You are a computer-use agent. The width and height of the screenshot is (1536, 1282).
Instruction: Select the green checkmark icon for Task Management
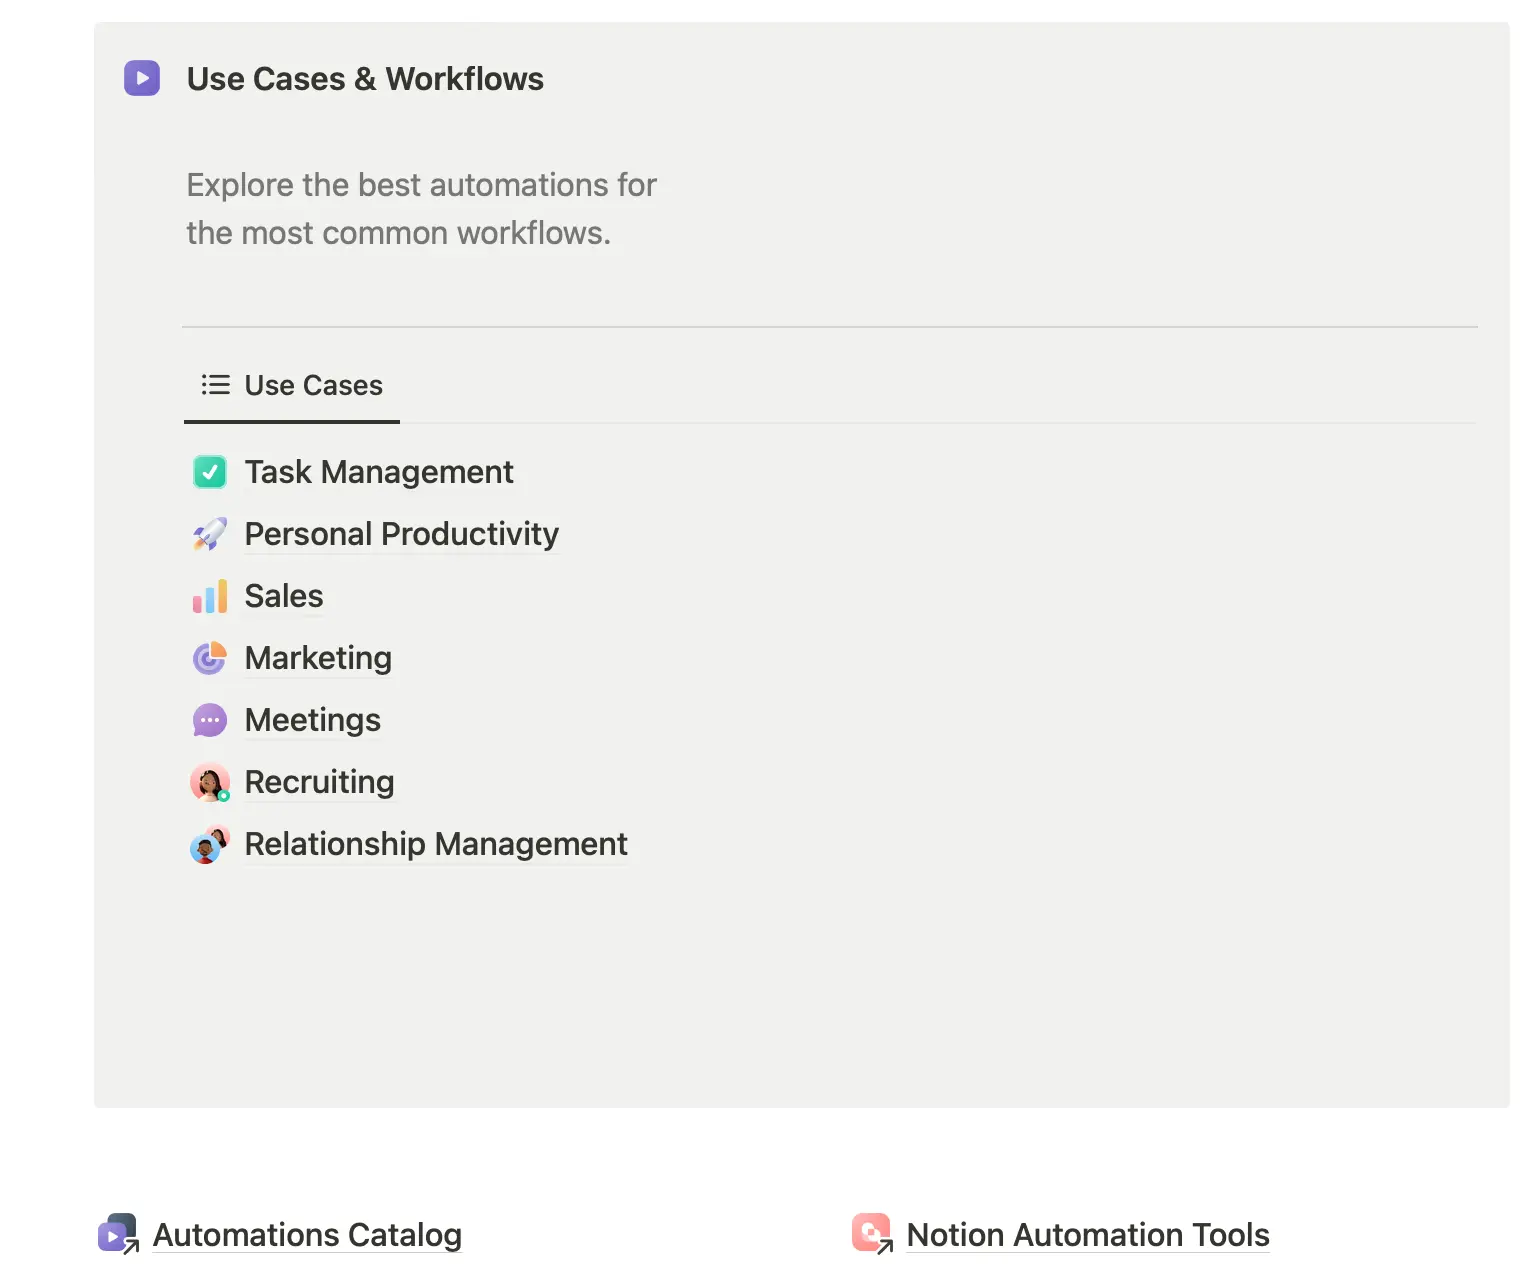pos(210,471)
